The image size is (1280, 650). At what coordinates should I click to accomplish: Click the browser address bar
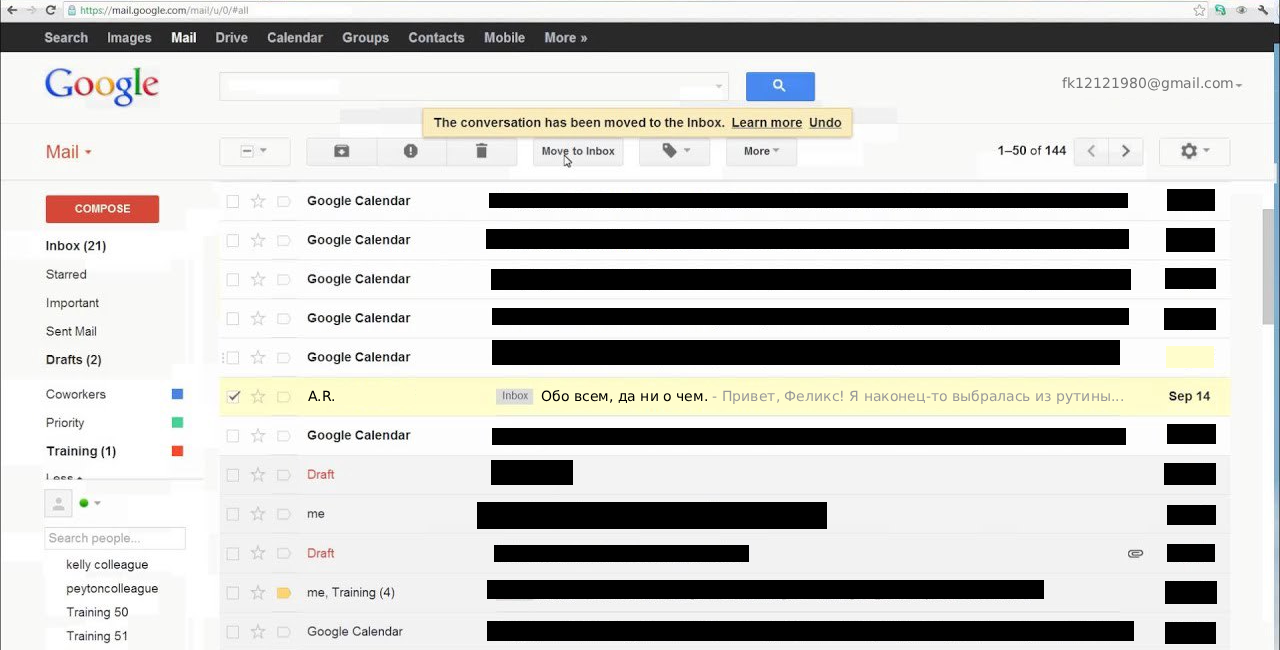pos(630,10)
